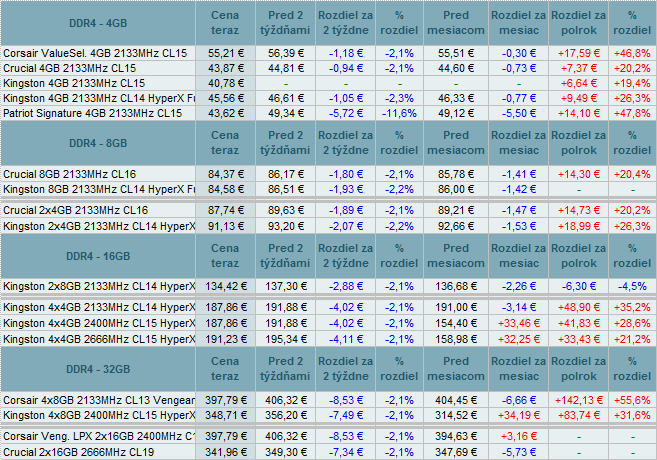
Task: Click the +14,10 € half-year difference
Action: [x=579, y=114]
